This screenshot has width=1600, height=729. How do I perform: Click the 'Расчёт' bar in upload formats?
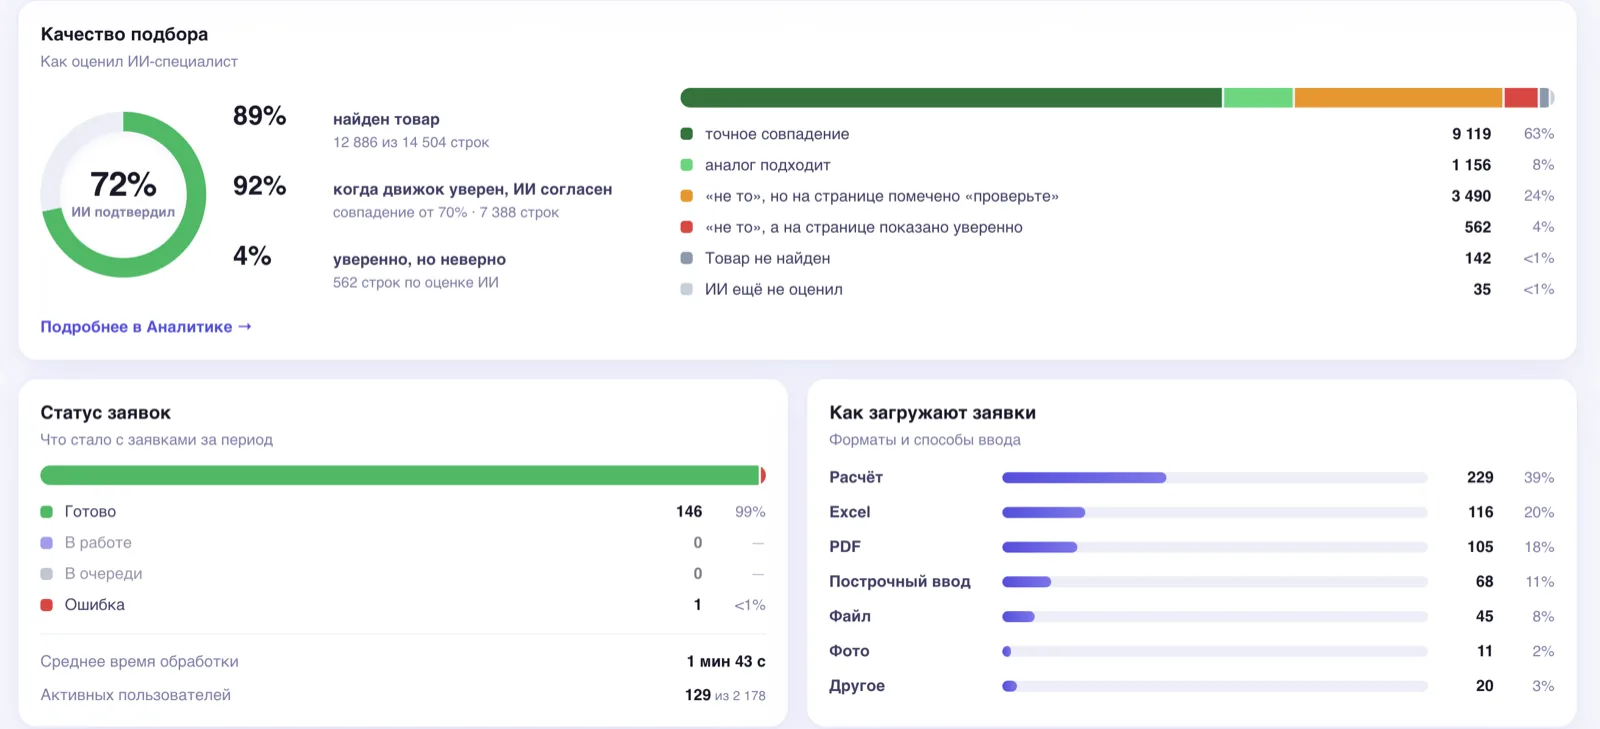[1215, 478]
